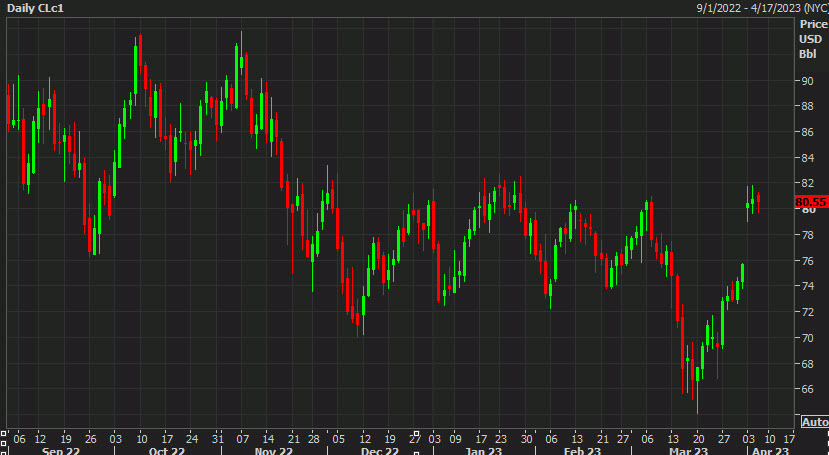Click the 82 price axis label
829x455 pixels.
[807, 183]
